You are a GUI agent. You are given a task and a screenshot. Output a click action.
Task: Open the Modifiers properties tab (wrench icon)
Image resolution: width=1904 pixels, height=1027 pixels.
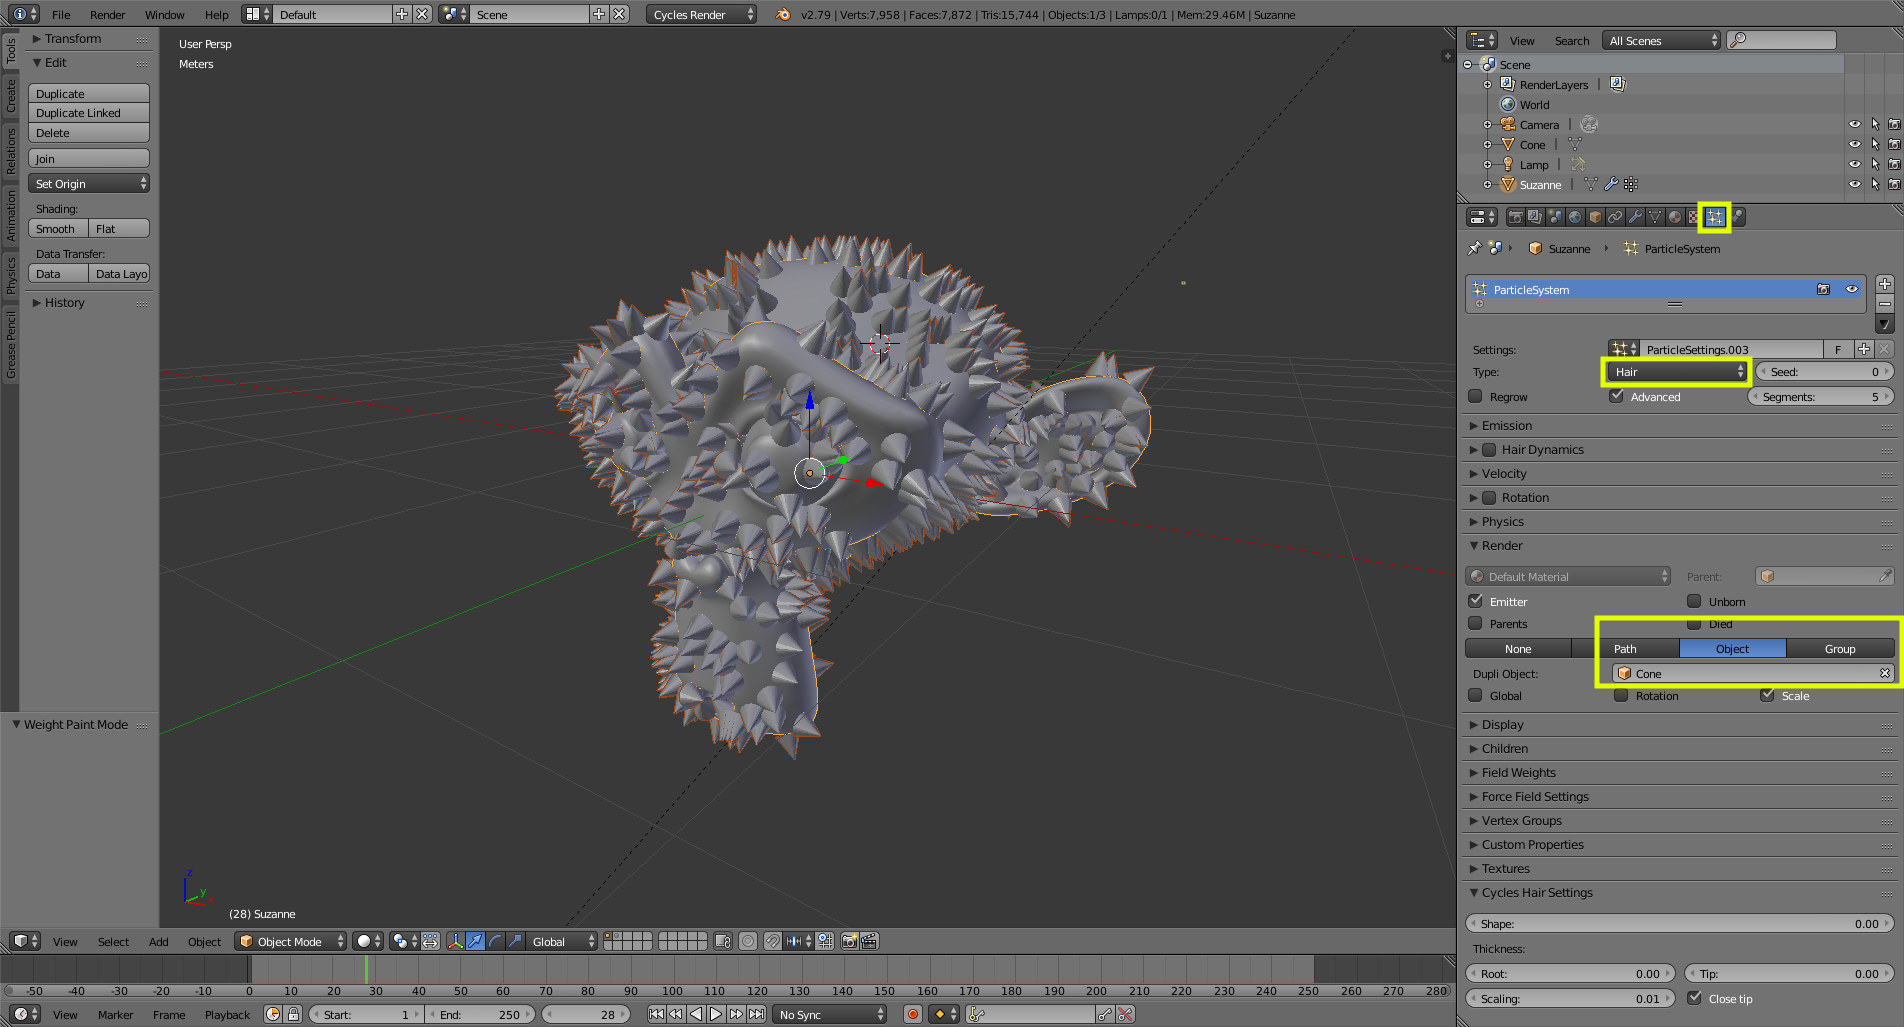point(1635,217)
